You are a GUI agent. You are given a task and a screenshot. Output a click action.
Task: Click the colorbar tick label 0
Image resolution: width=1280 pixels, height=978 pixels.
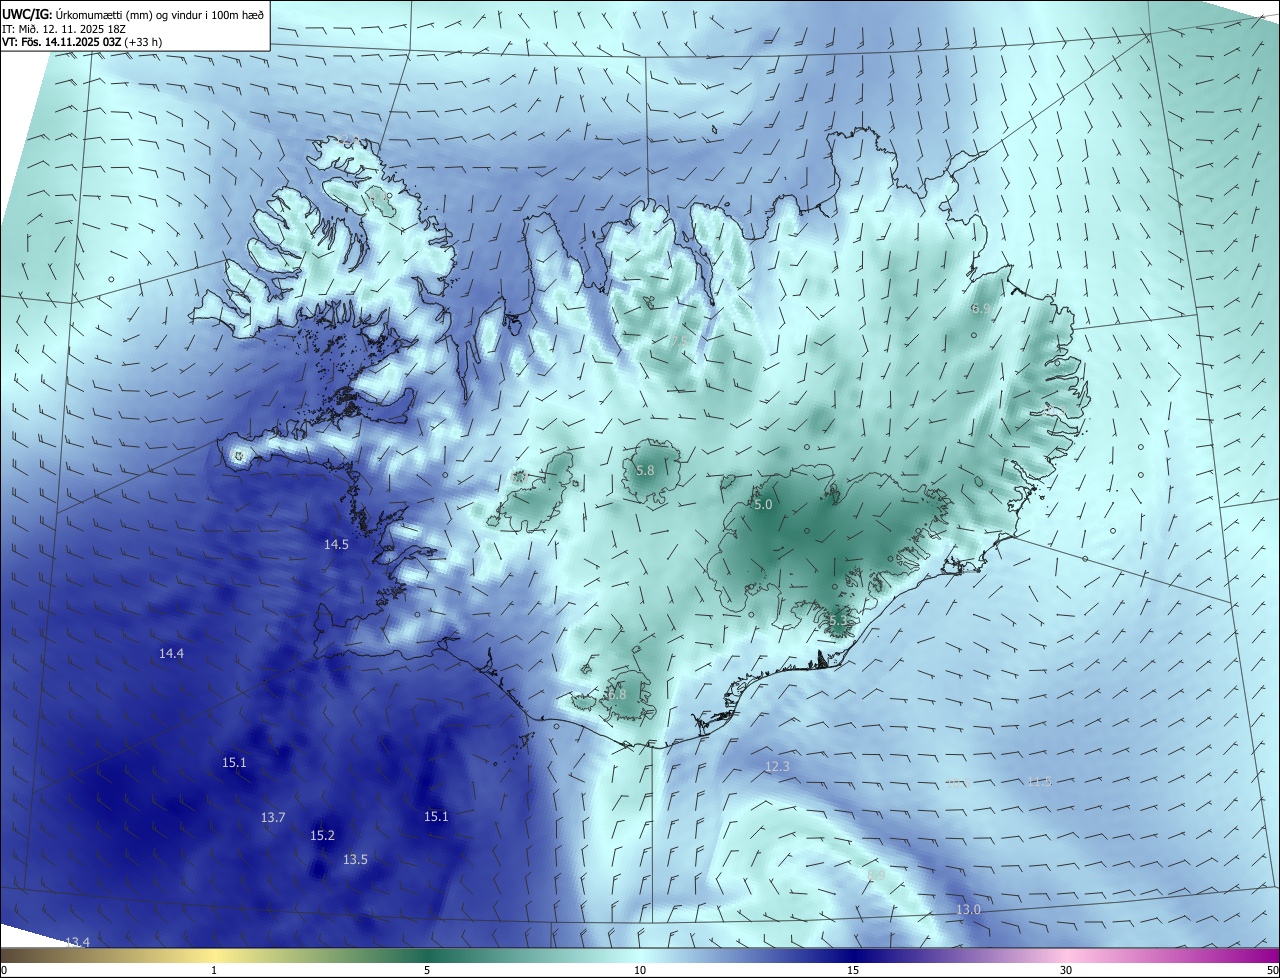tap(4, 970)
